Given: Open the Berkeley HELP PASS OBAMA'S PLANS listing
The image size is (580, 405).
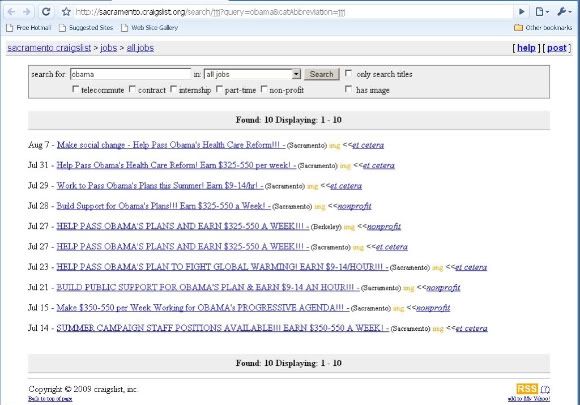Looking at the screenshot, I should coord(183,226).
